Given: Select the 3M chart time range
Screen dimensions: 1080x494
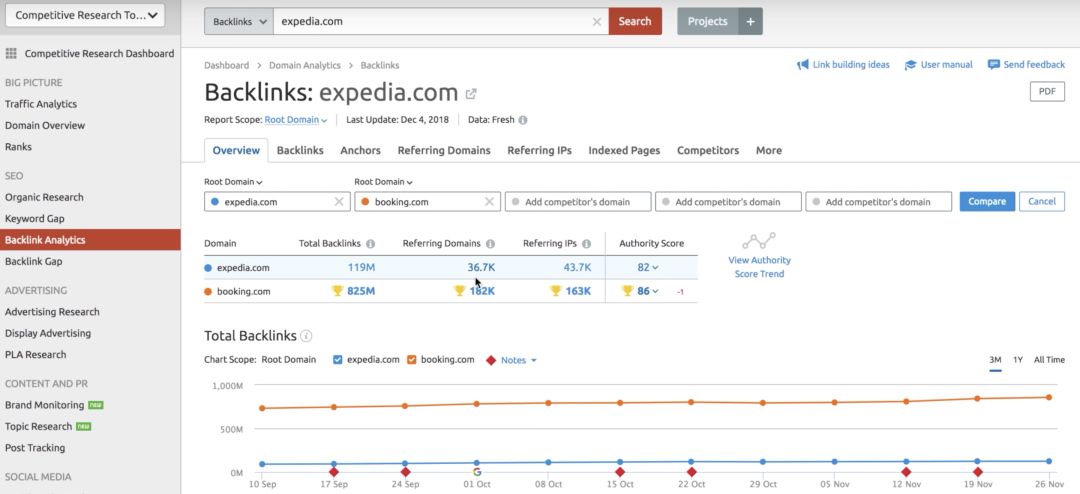Looking at the screenshot, I should [995, 360].
